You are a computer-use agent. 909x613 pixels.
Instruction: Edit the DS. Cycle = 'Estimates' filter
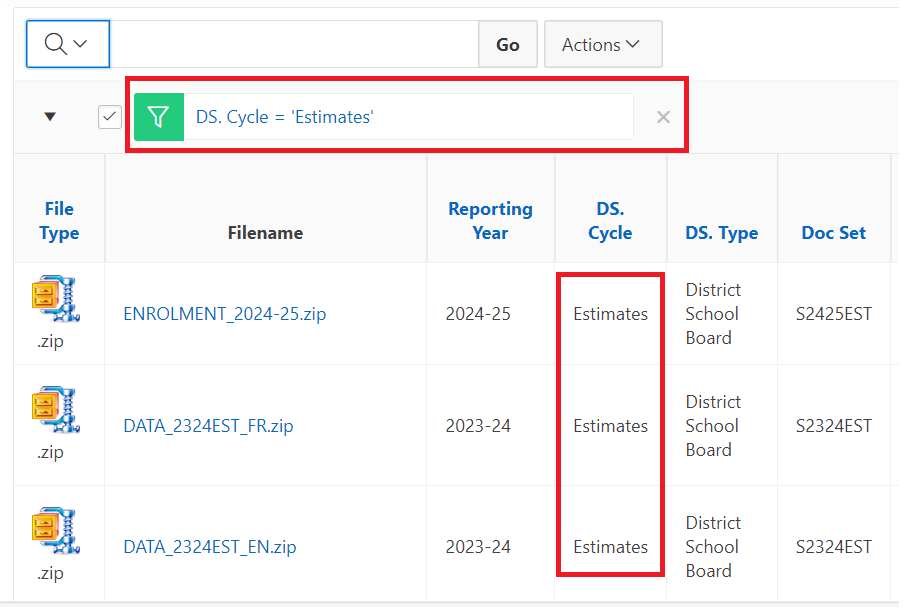click(285, 117)
